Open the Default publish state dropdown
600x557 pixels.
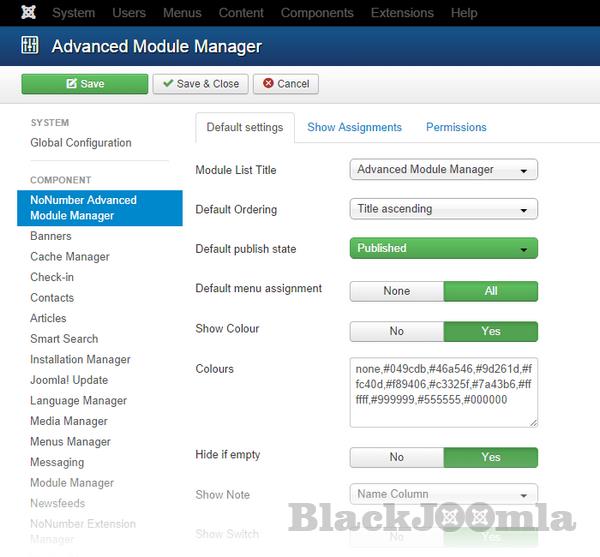443,248
